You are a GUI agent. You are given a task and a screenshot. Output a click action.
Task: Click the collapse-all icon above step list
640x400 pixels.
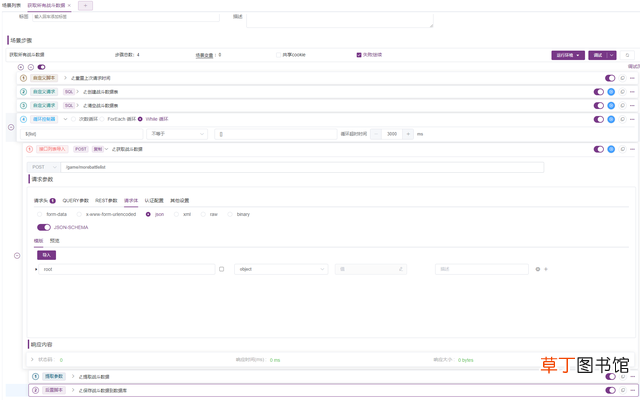tap(31, 67)
